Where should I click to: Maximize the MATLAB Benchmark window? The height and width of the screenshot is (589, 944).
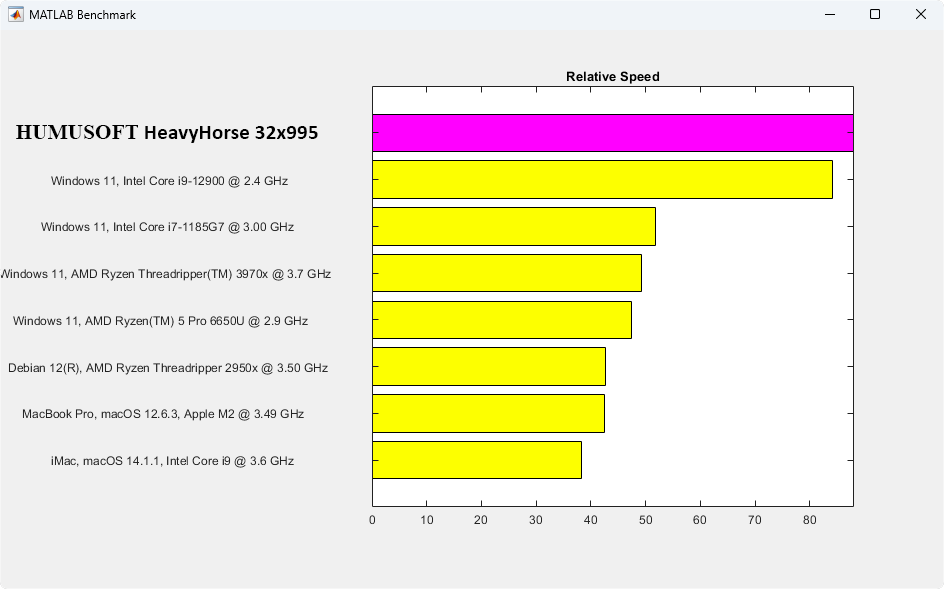point(875,14)
